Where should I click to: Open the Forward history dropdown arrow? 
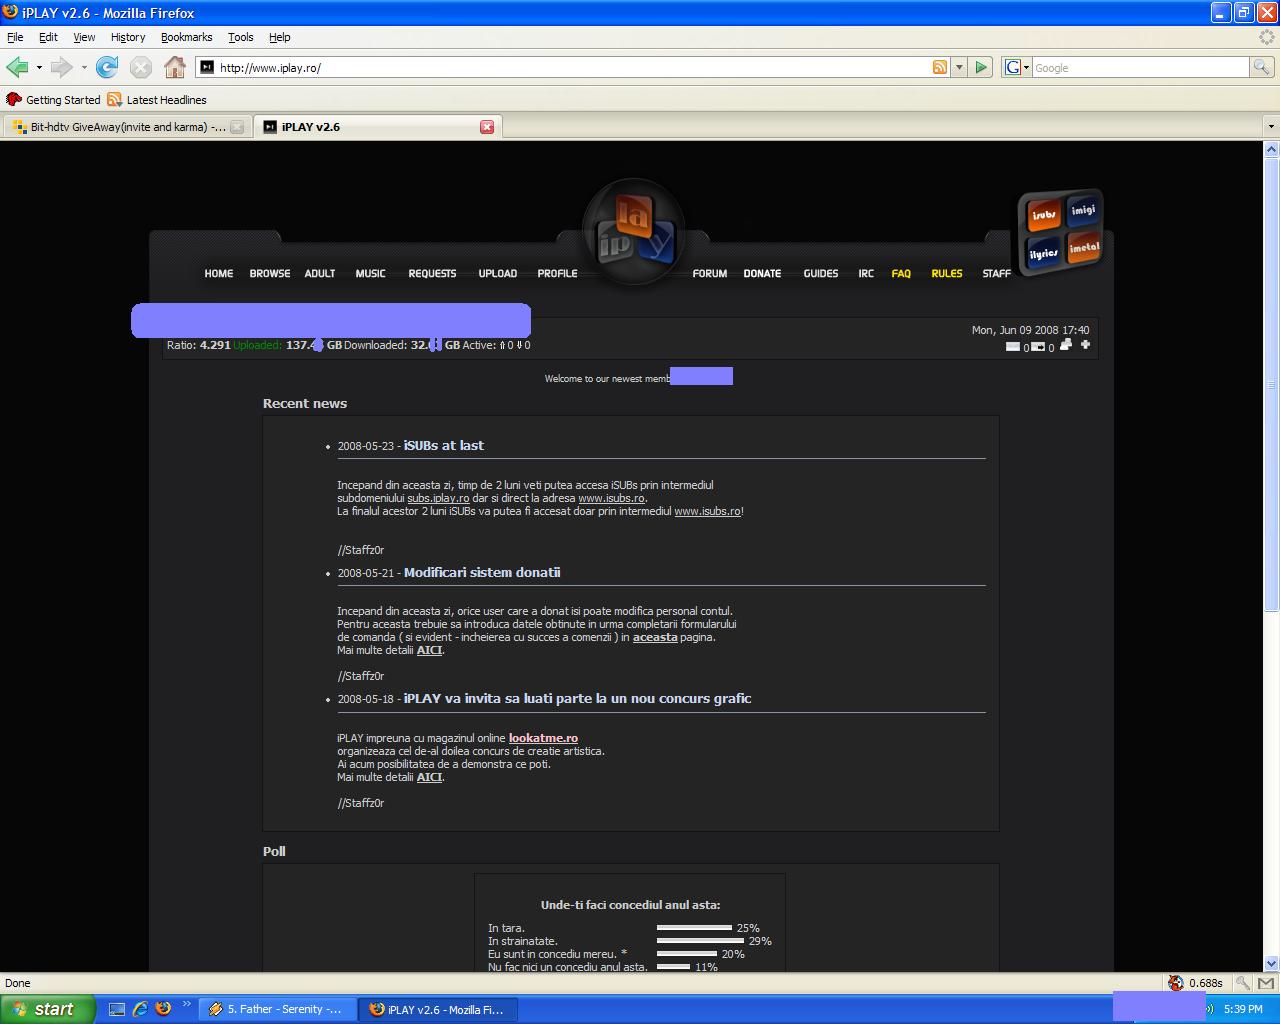[x=84, y=68]
